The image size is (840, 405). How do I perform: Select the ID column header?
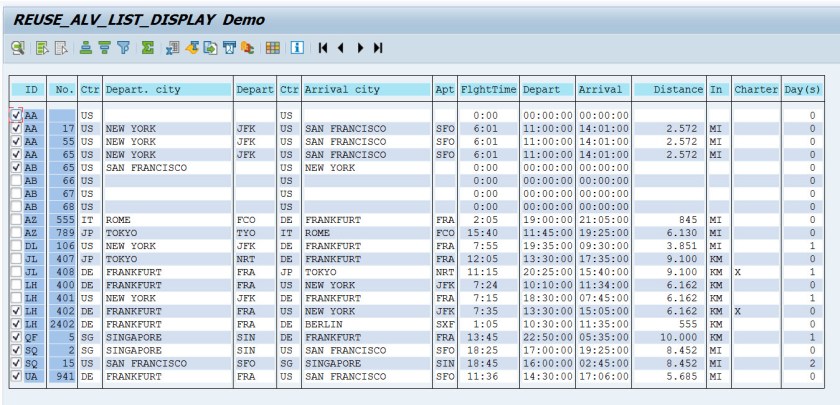[x=28, y=89]
